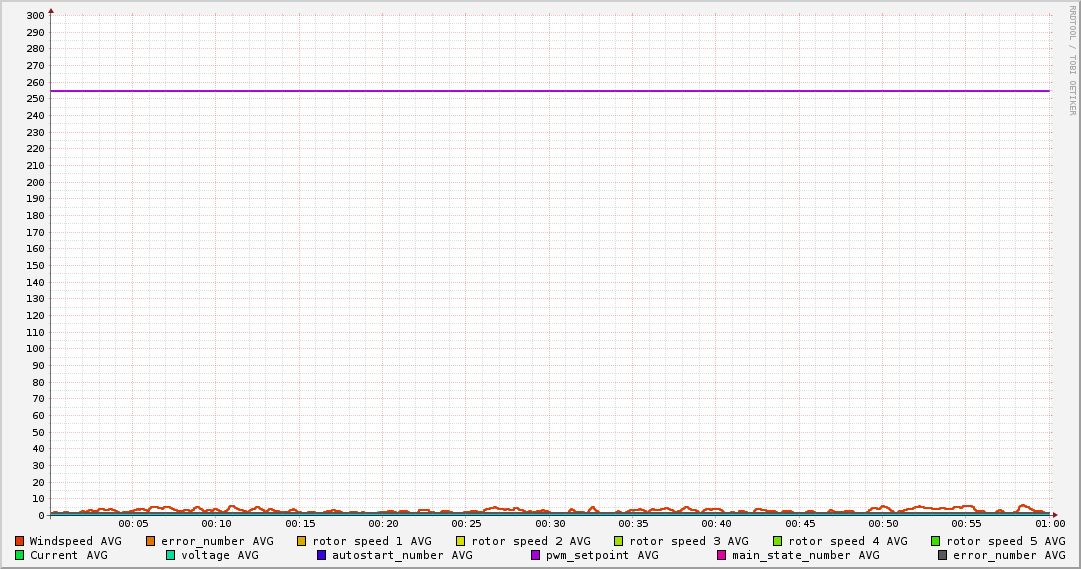Click the purple pwm_setpoint line on graph
This screenshot has height=569, width=1081.
(x=550, y=91)
